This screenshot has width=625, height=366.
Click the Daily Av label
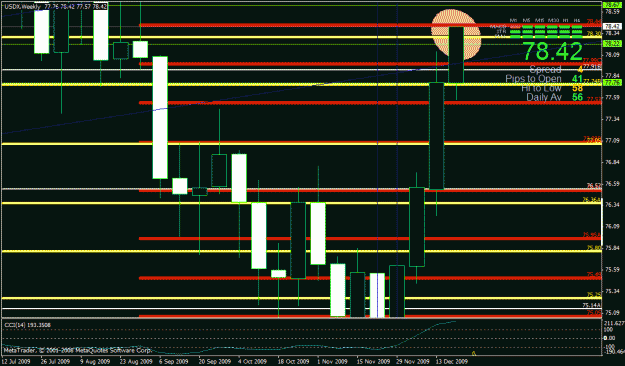tap(544, 97)
